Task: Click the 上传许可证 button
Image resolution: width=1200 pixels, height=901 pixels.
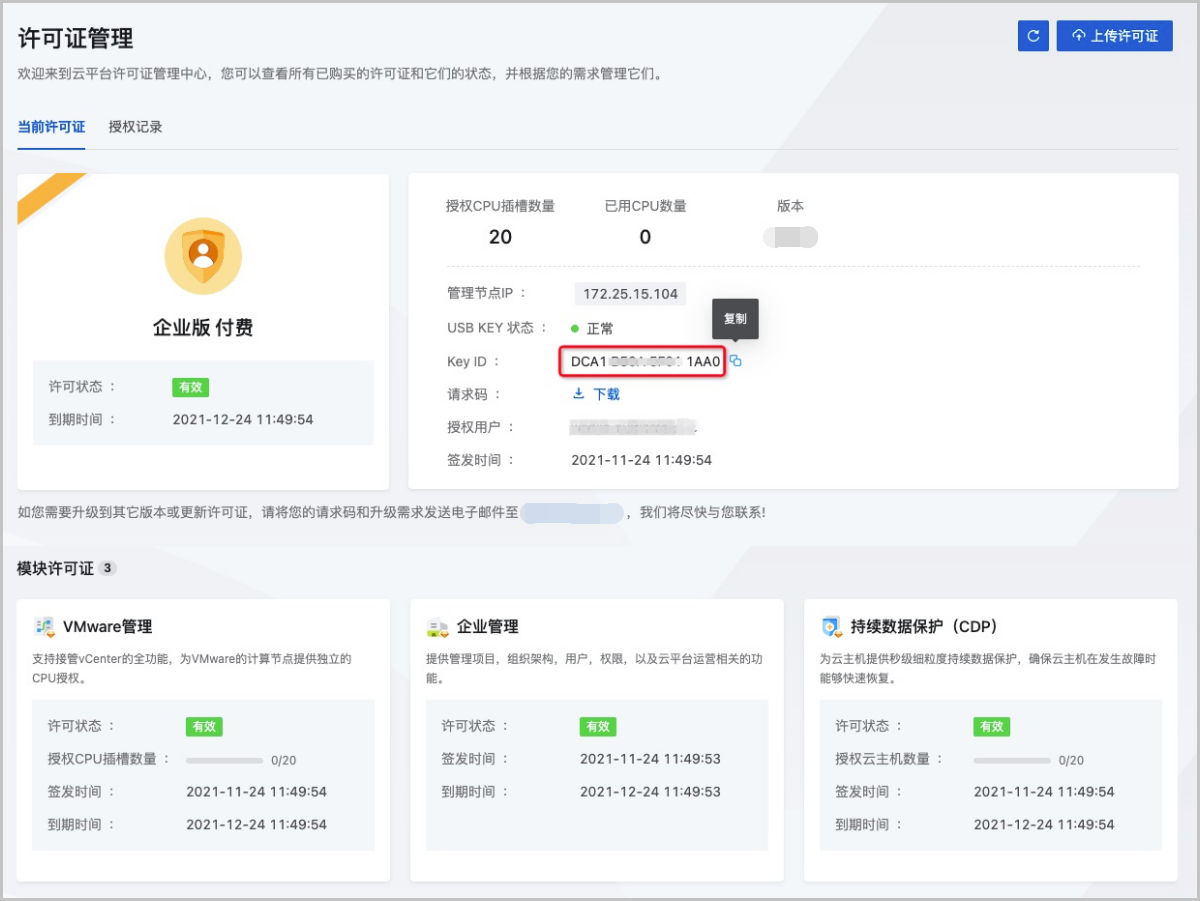Action: pos(1114,35)
